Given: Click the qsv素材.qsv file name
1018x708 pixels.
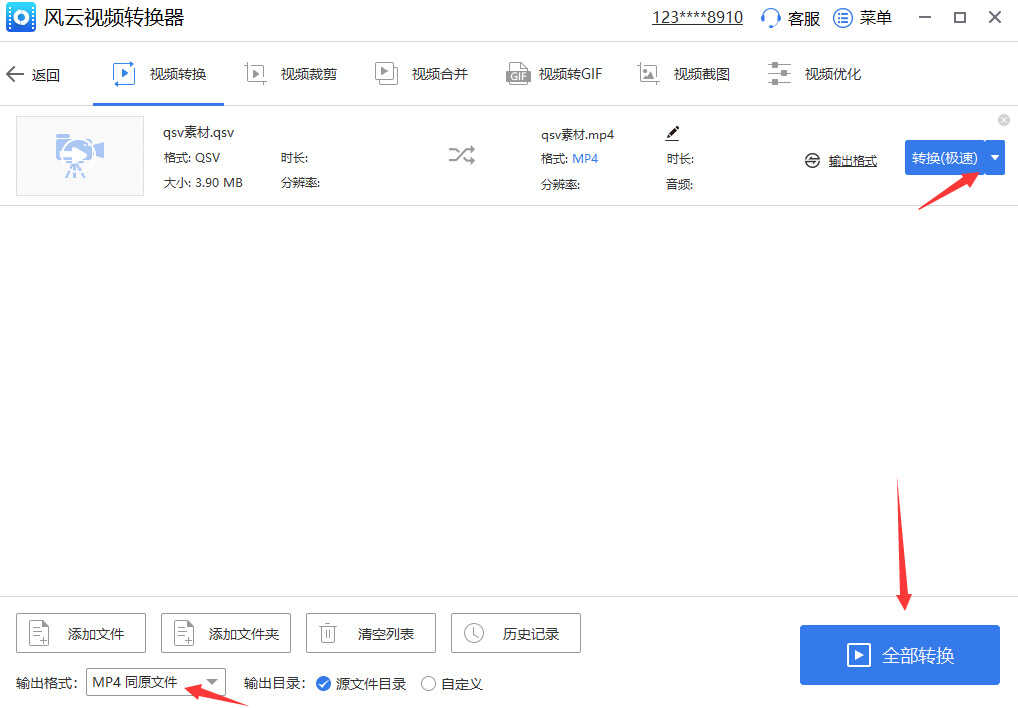Looking at the screenshot, I should [x=199, y=132].
